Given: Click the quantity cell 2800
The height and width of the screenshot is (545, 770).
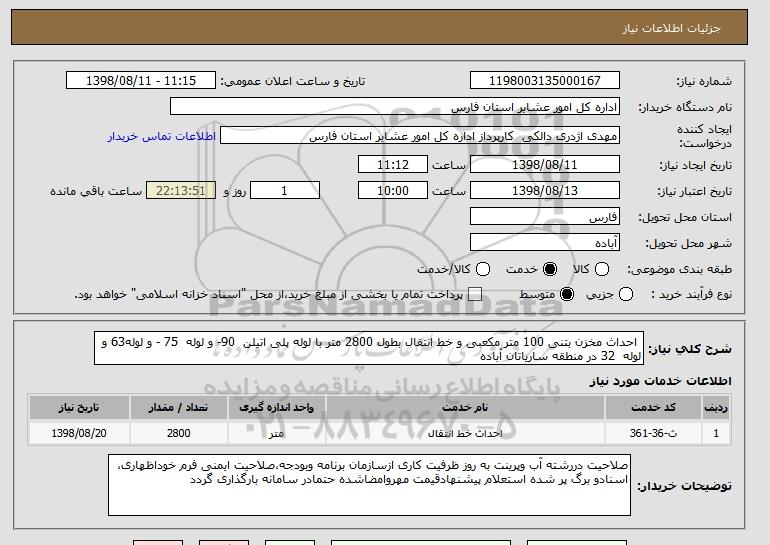Looking at the screenshot, I should tap(178, 433).
